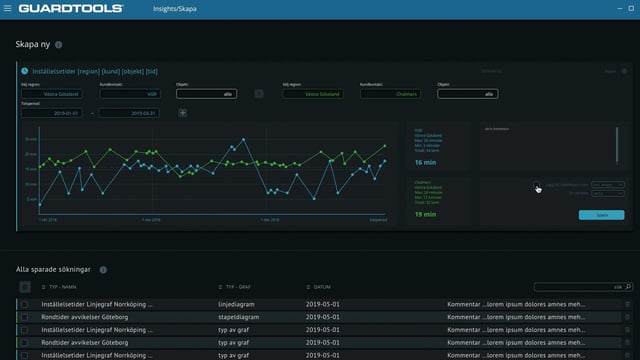Open the Insights/Skapa breadcrumb
The image size is (640, 360).
click(x=175, y=9)
